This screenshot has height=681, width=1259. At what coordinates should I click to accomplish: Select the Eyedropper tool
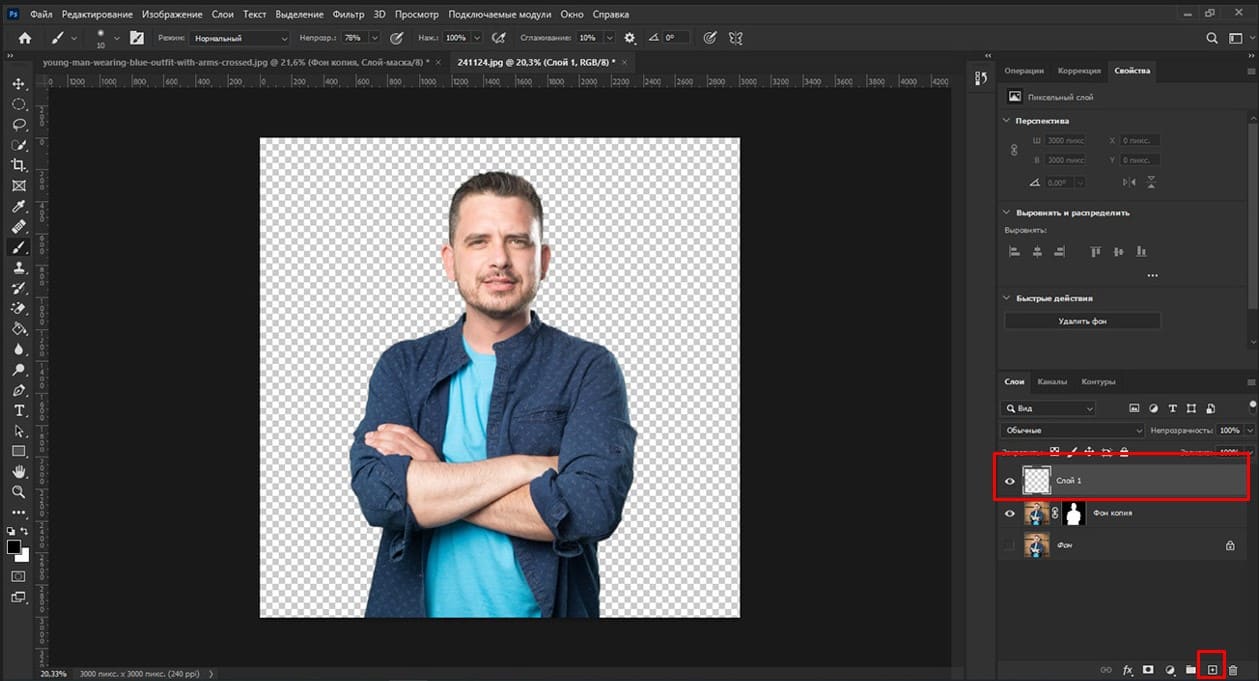click(x=19, y=206)
